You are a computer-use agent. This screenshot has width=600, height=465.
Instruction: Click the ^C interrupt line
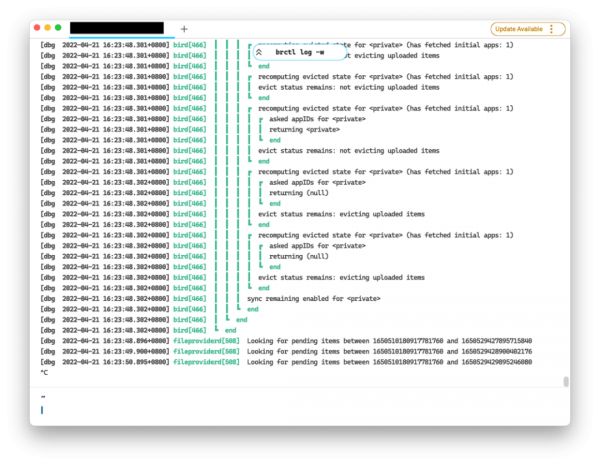[44, 373]
